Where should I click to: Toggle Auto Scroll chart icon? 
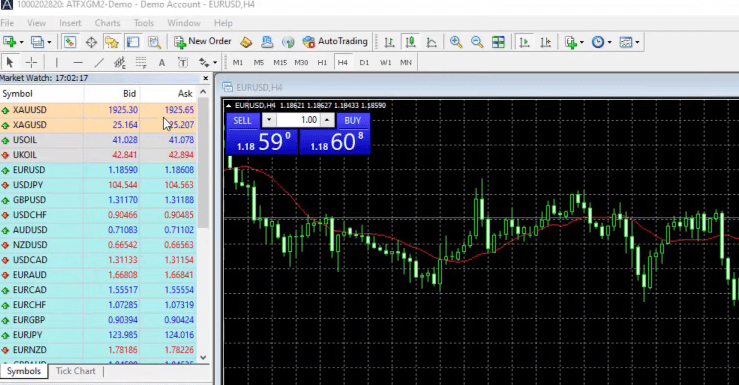(524, 42)
